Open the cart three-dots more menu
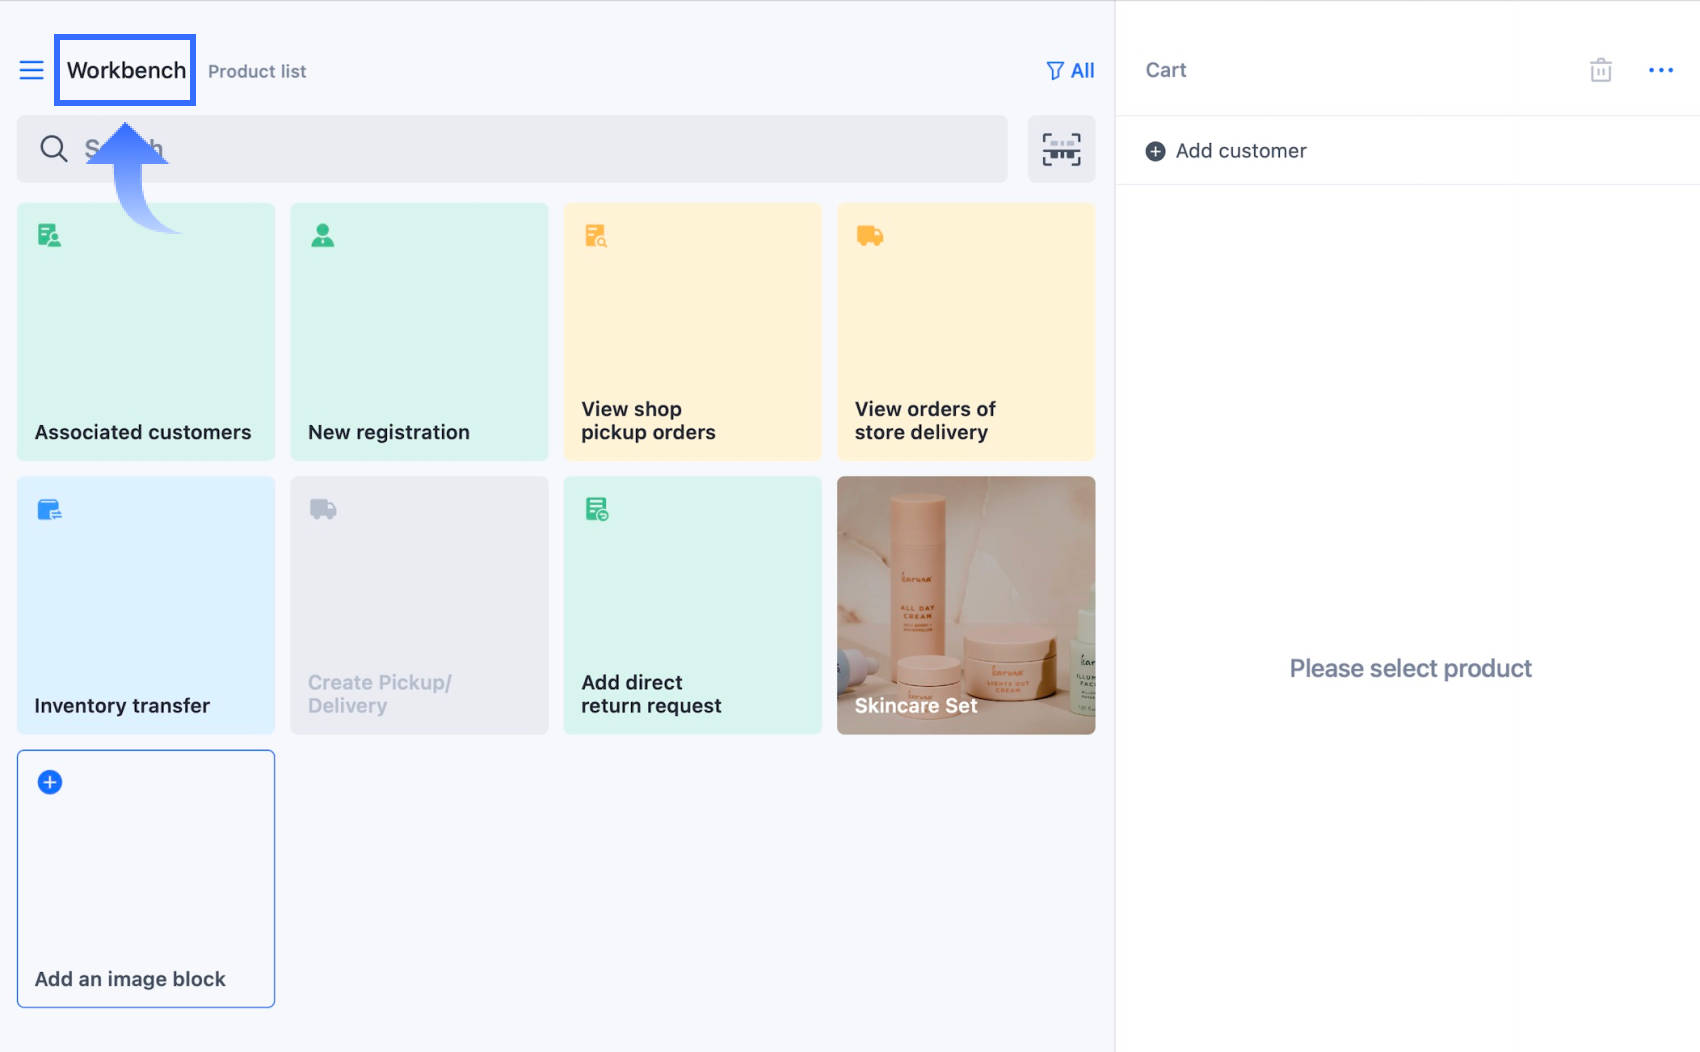 click(1660, 70)
